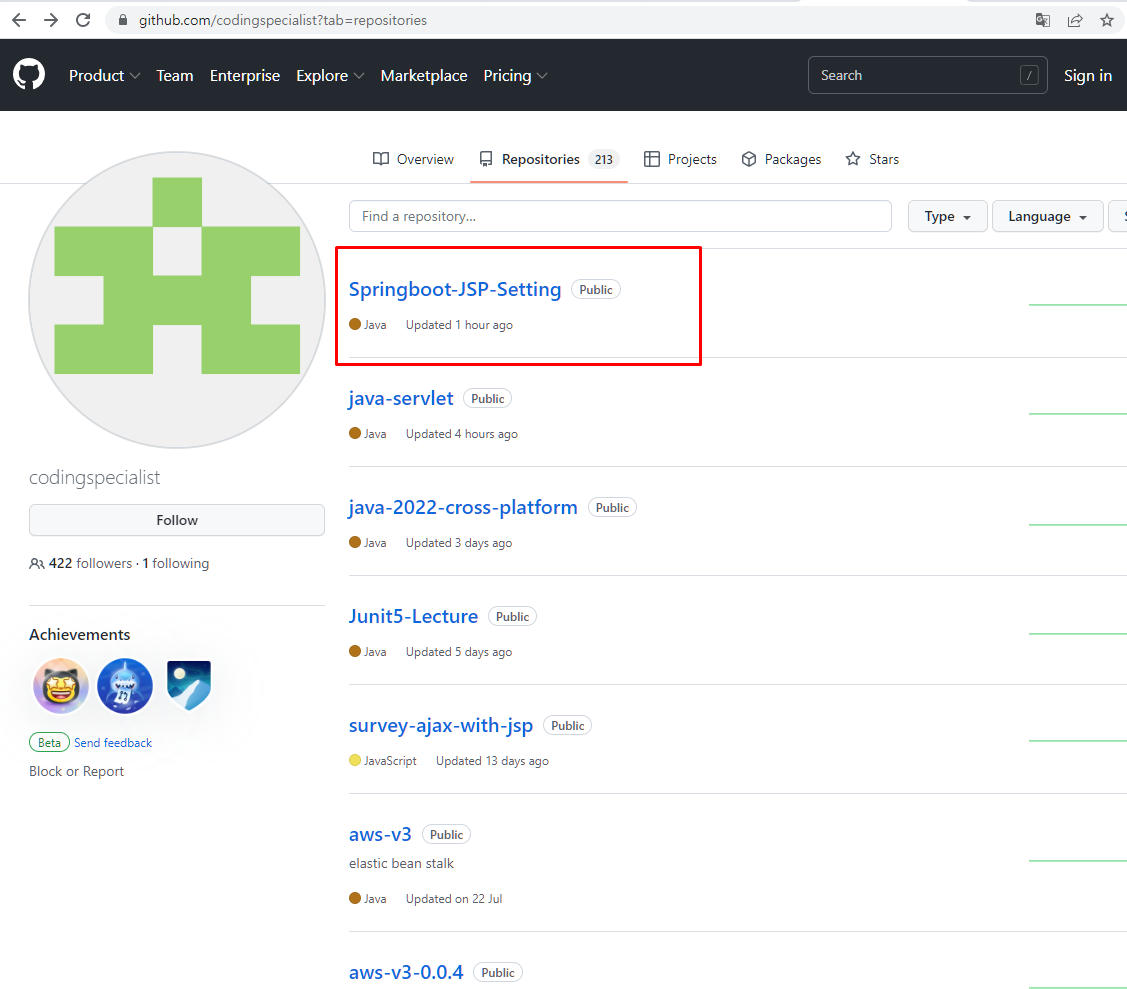Click Send feedback link

(x=113, y=742)
